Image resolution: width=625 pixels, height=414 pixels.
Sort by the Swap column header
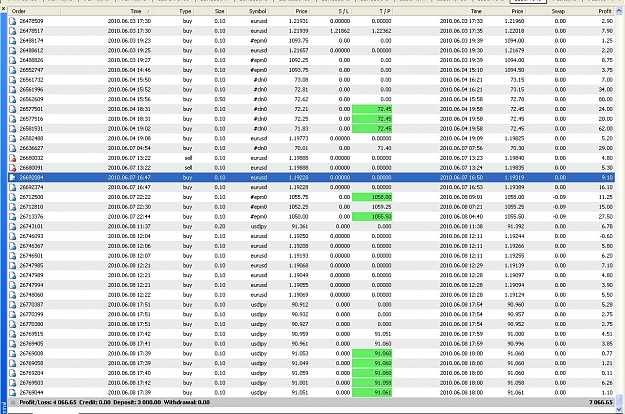[546, 11]
